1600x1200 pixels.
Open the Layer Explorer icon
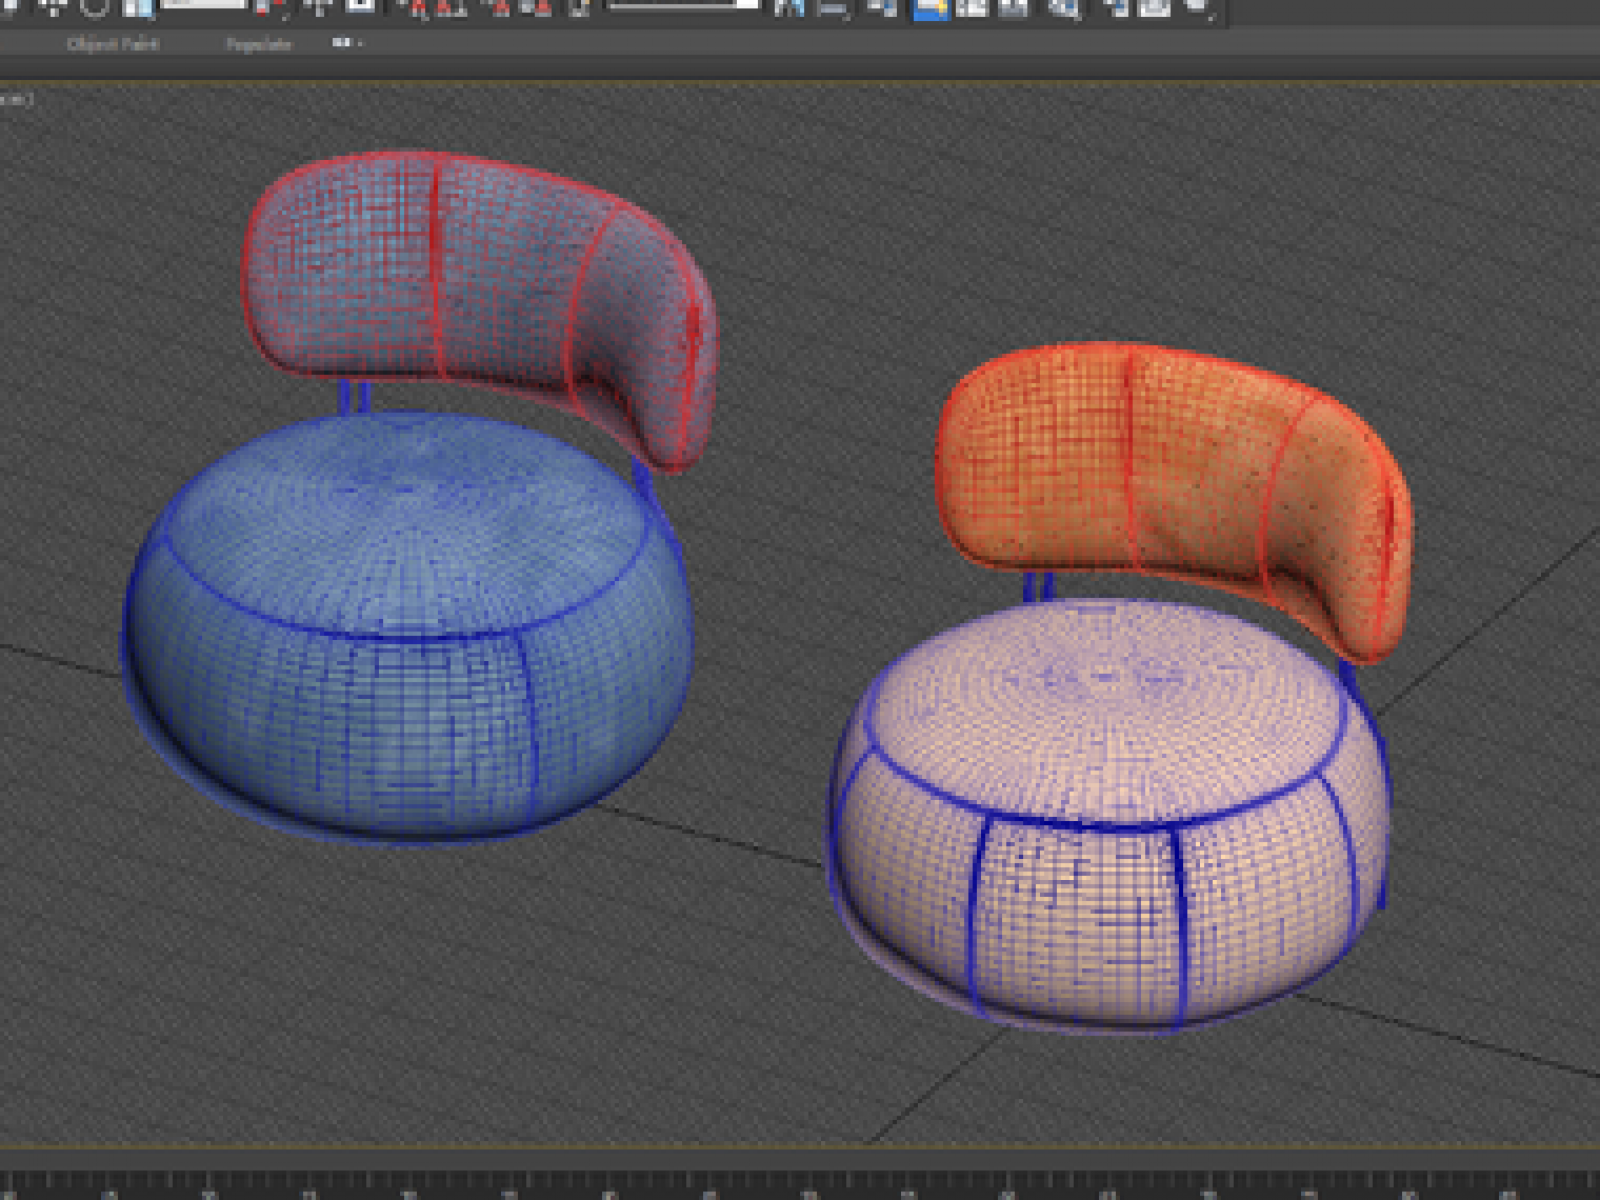[881, 8]
